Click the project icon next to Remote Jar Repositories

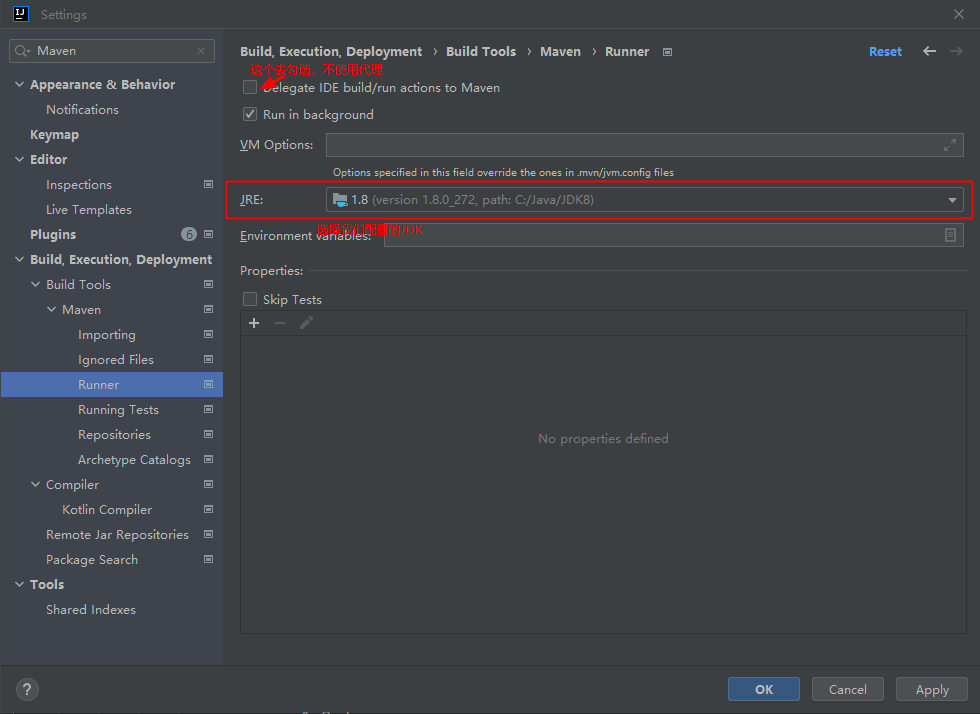pyautogui.click(x=209, y=535)
